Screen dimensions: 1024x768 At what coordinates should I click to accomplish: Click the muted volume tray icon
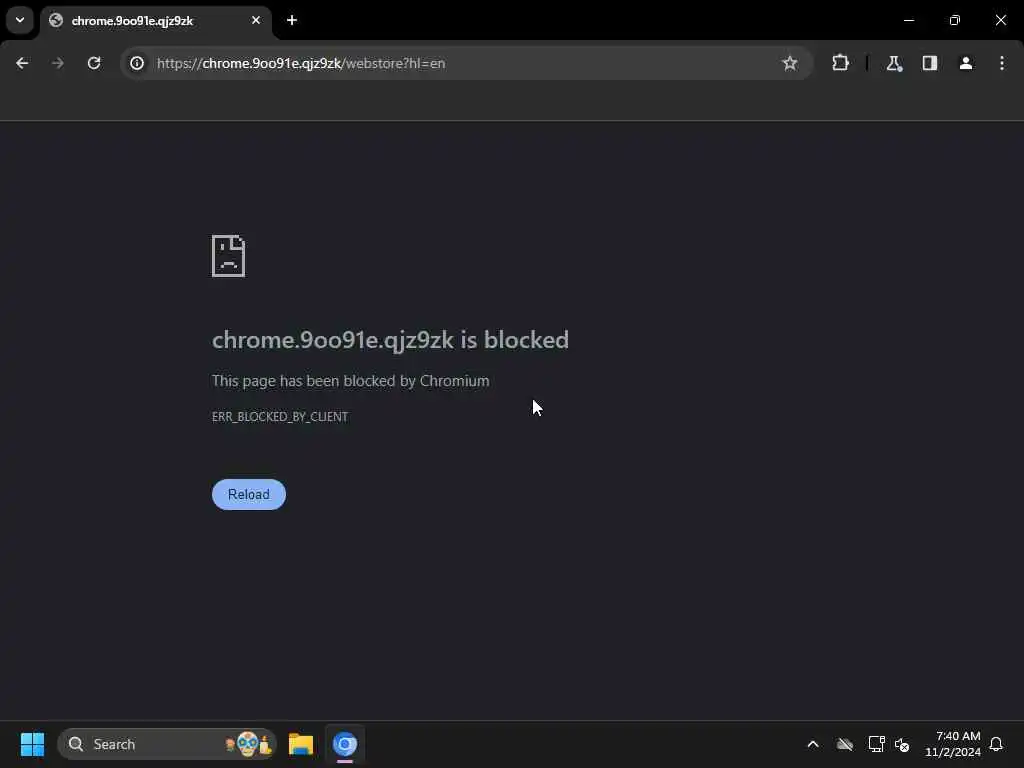903,744
